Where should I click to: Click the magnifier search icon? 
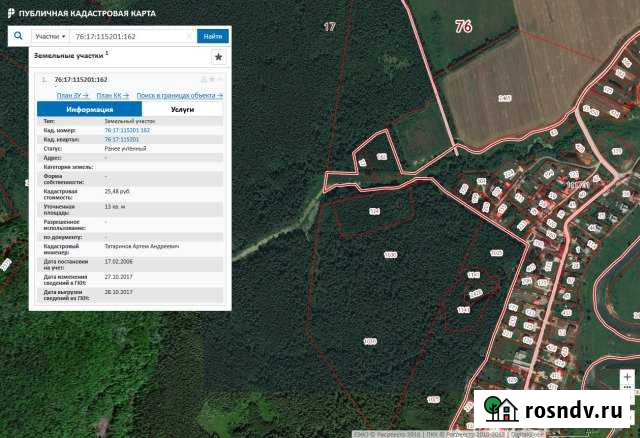18,35
